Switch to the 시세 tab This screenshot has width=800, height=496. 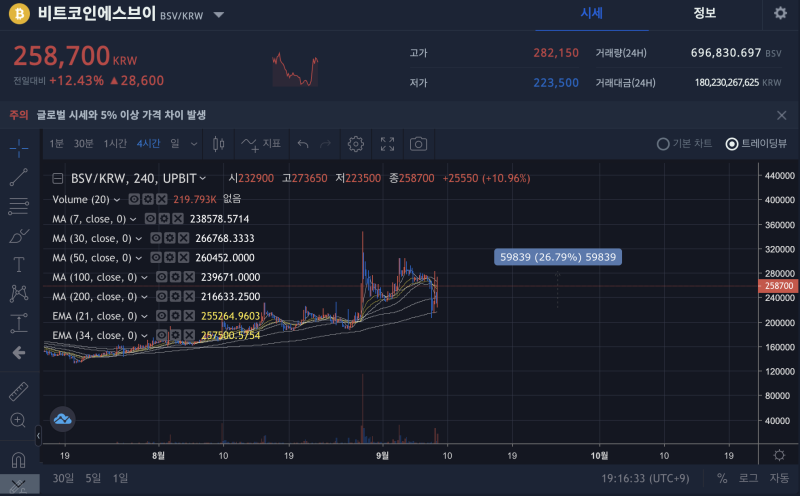click(592, 14)
